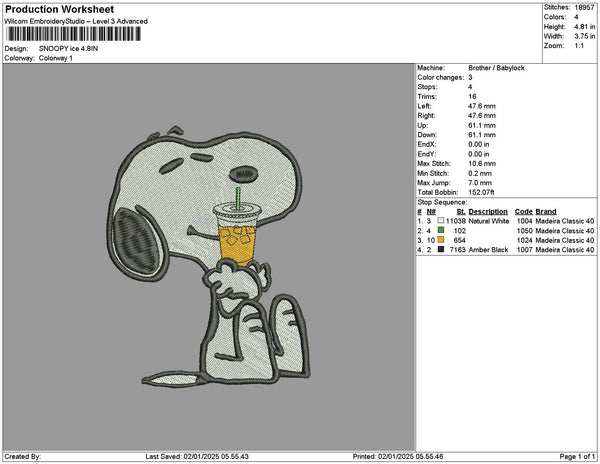Click the green thread color swatch
600x464 pixels.
(x=441, y=230)
